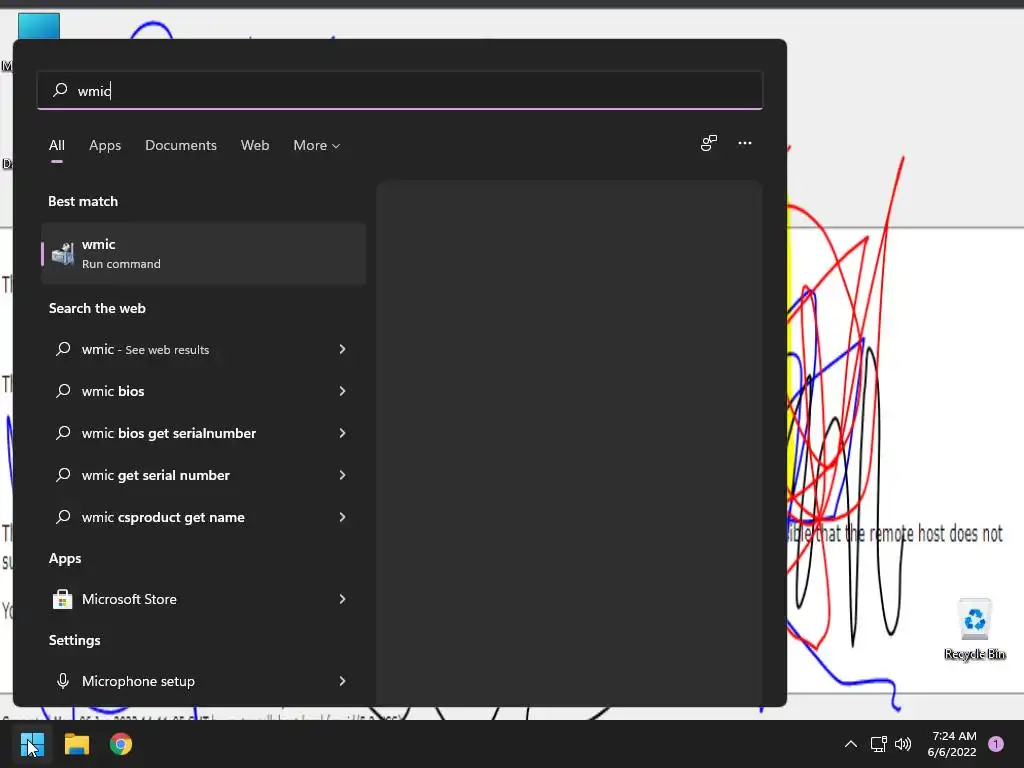The width and height of the screenshot is (1024, 768).
Task: Switch to the Apps filter tab
Action: point(105,145)
